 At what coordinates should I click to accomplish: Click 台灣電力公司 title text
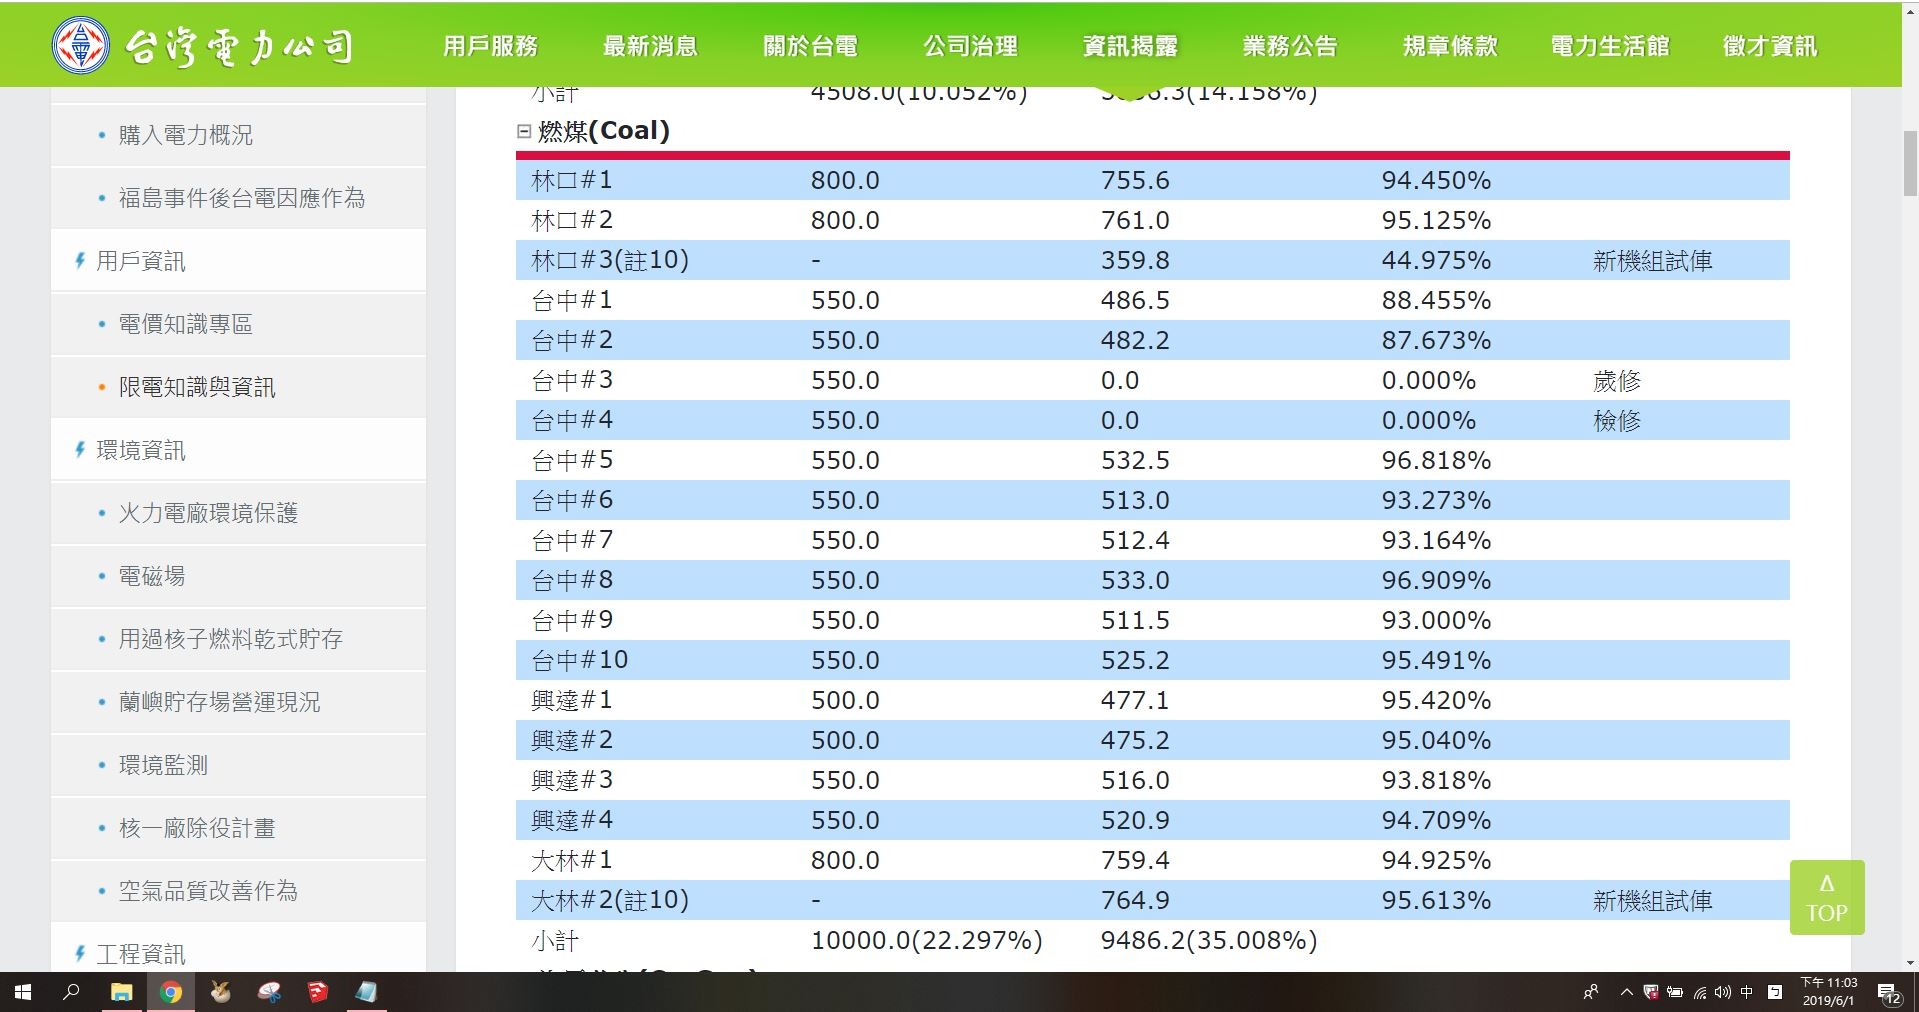point(239,46)
